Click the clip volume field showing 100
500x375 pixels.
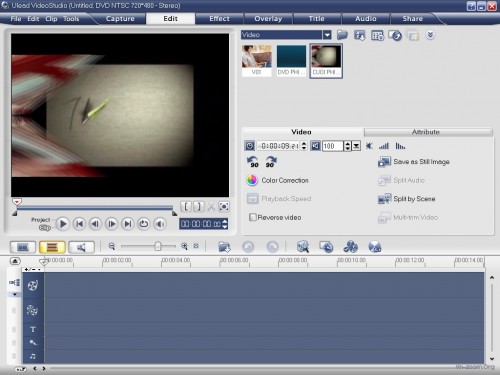pyautogui.click(x=333, y=146)
